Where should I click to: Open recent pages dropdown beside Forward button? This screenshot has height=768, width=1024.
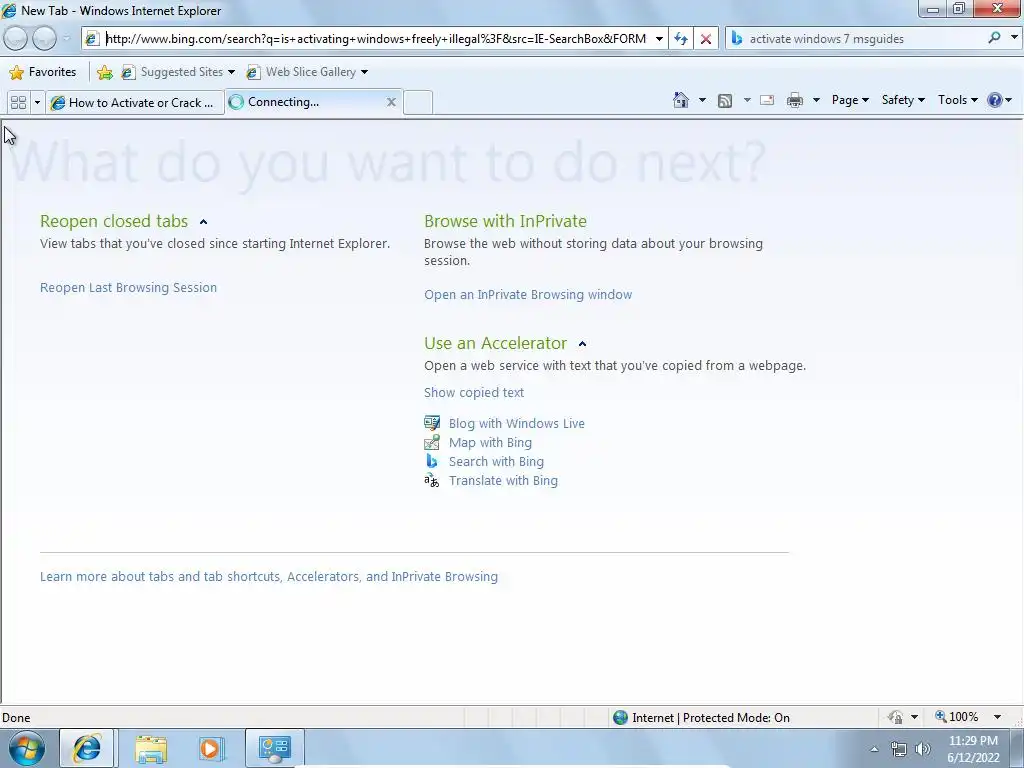[66, 39]
